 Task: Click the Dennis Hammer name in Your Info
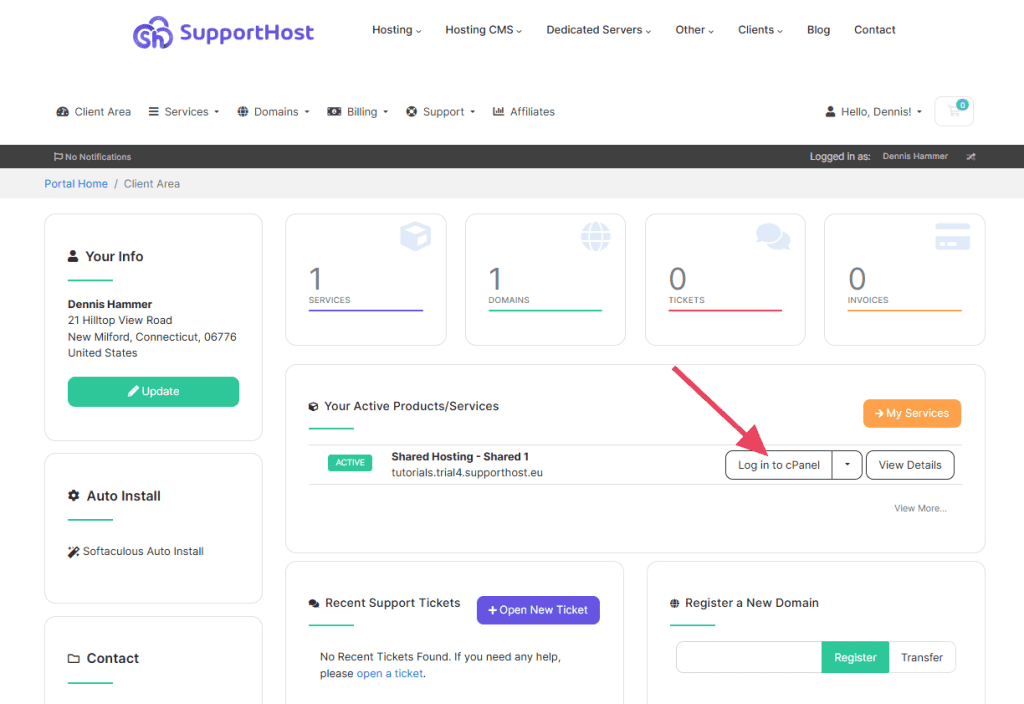click(x=110, y=304)
